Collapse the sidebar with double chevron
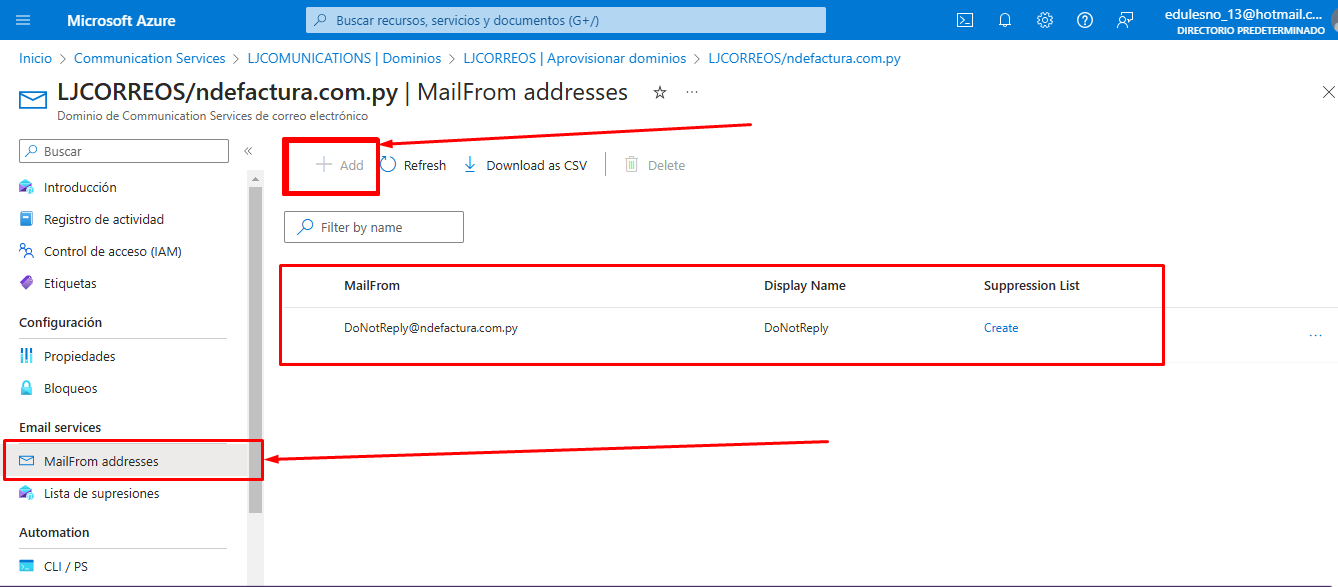This screenshot has width=1338, height=587. (x=248, y=151)
